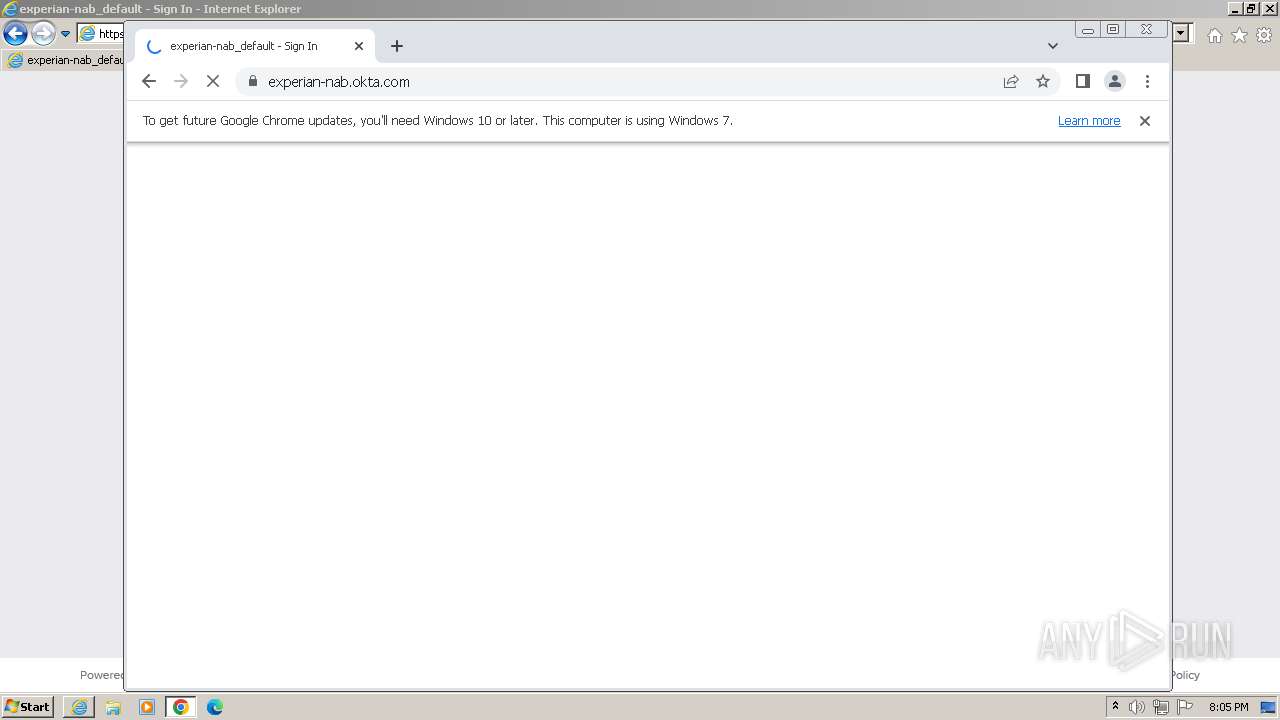Expand Internet Explorer address bar dropdown
Viewport: 1280px width, 720px height.
point(1181,34)
